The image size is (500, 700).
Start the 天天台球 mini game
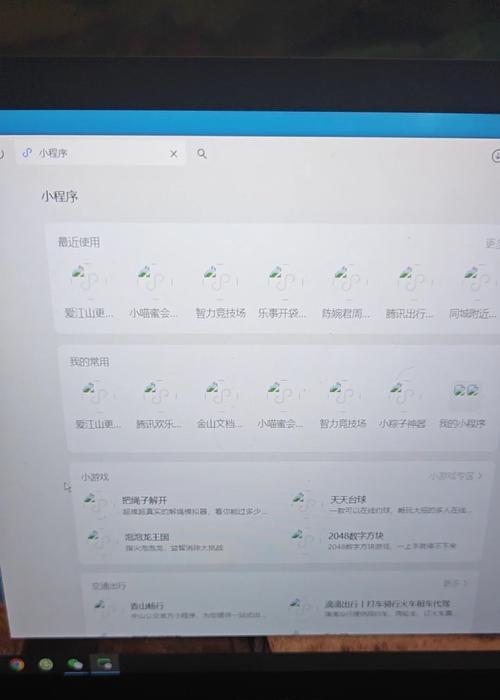pyautogui.click(x=382, y=504)
